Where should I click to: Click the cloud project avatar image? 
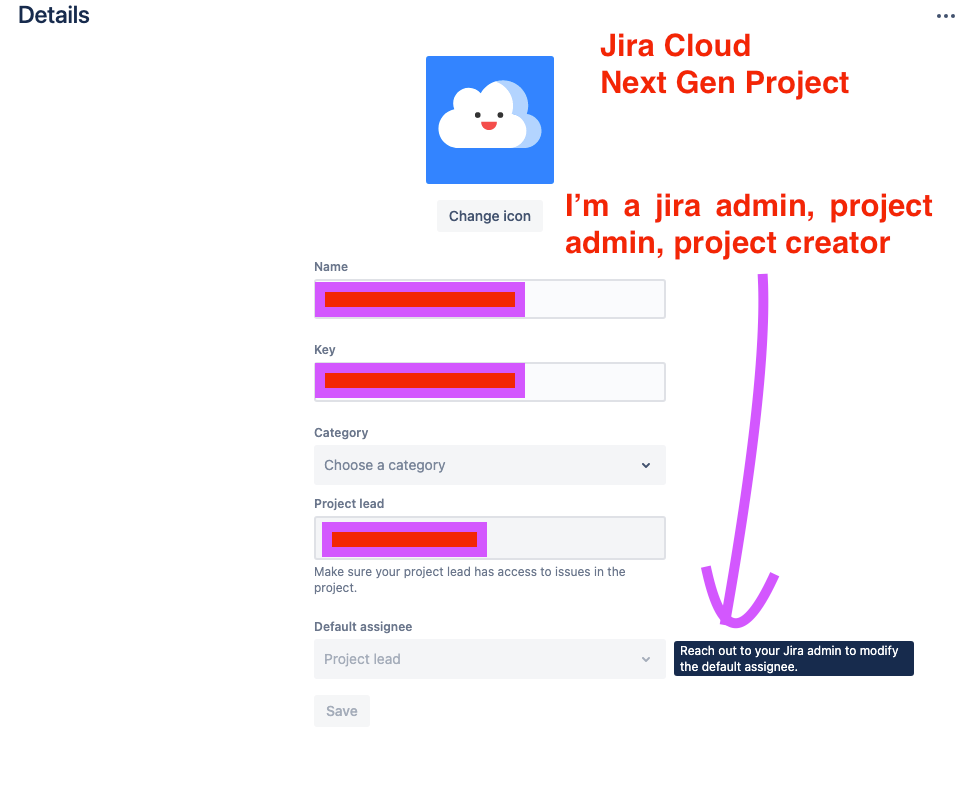coord(490,120)
